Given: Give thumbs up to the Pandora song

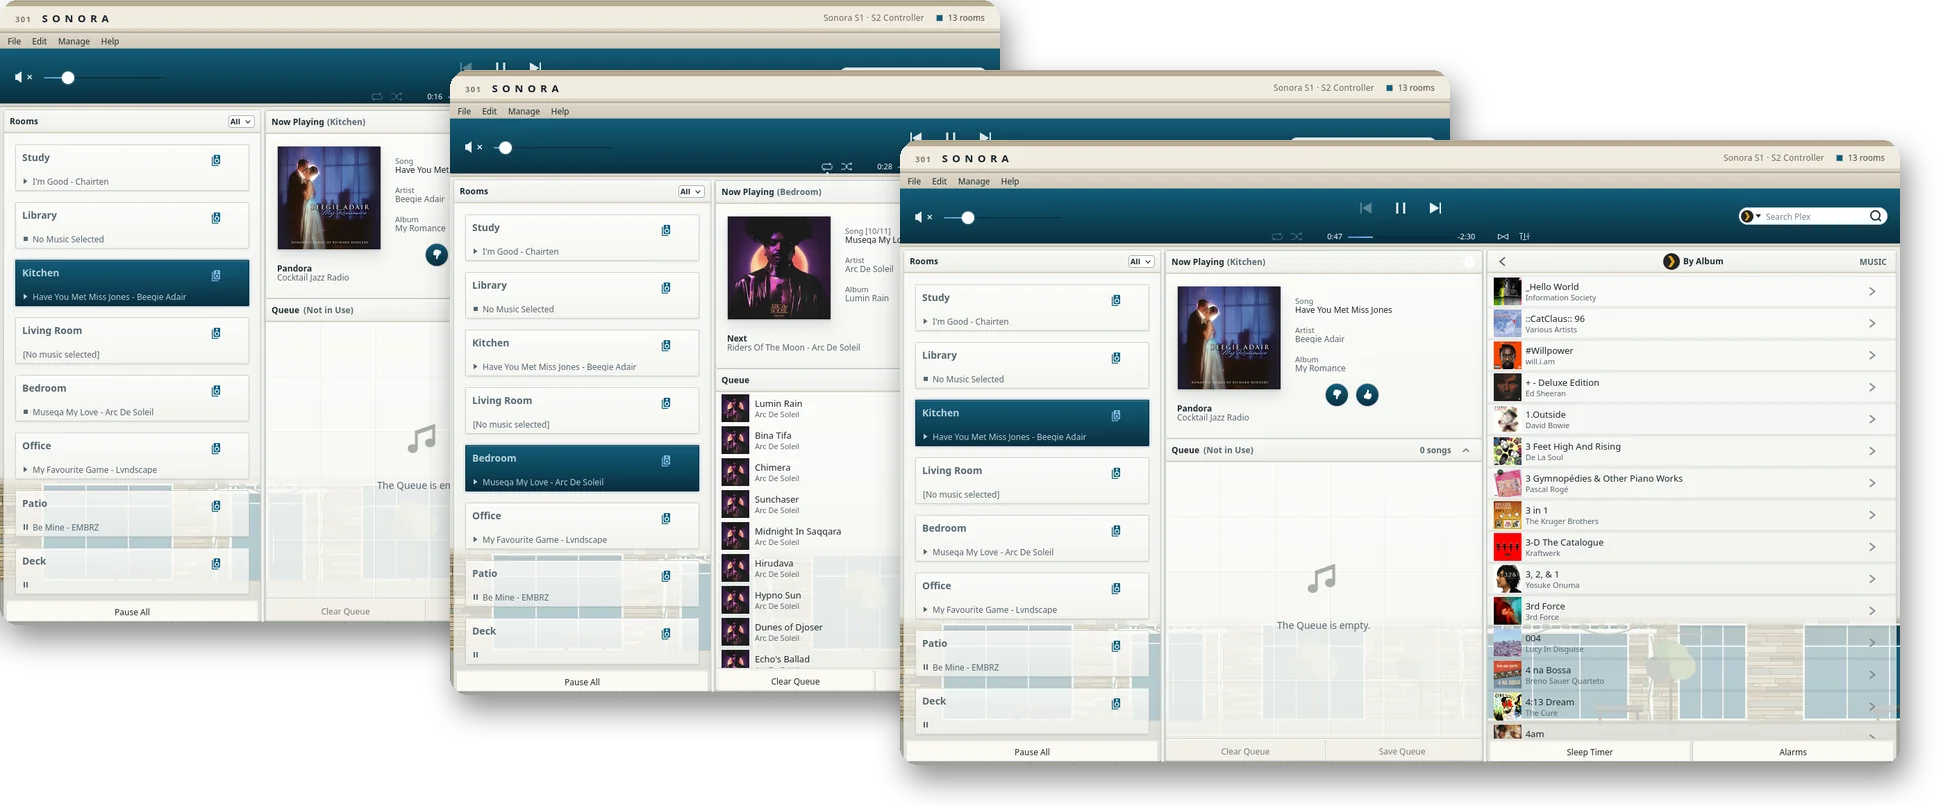Looking at the screenshot, I should tap(1367, 395).
